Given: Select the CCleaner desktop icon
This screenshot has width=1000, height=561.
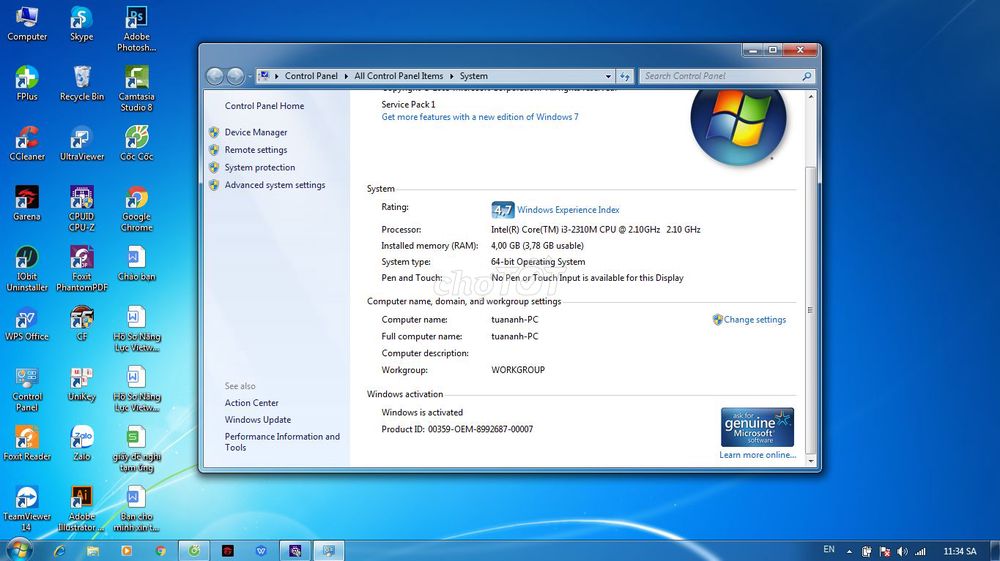Looking at the screenshot, I should pyautogui.click(x=27, y=143).
